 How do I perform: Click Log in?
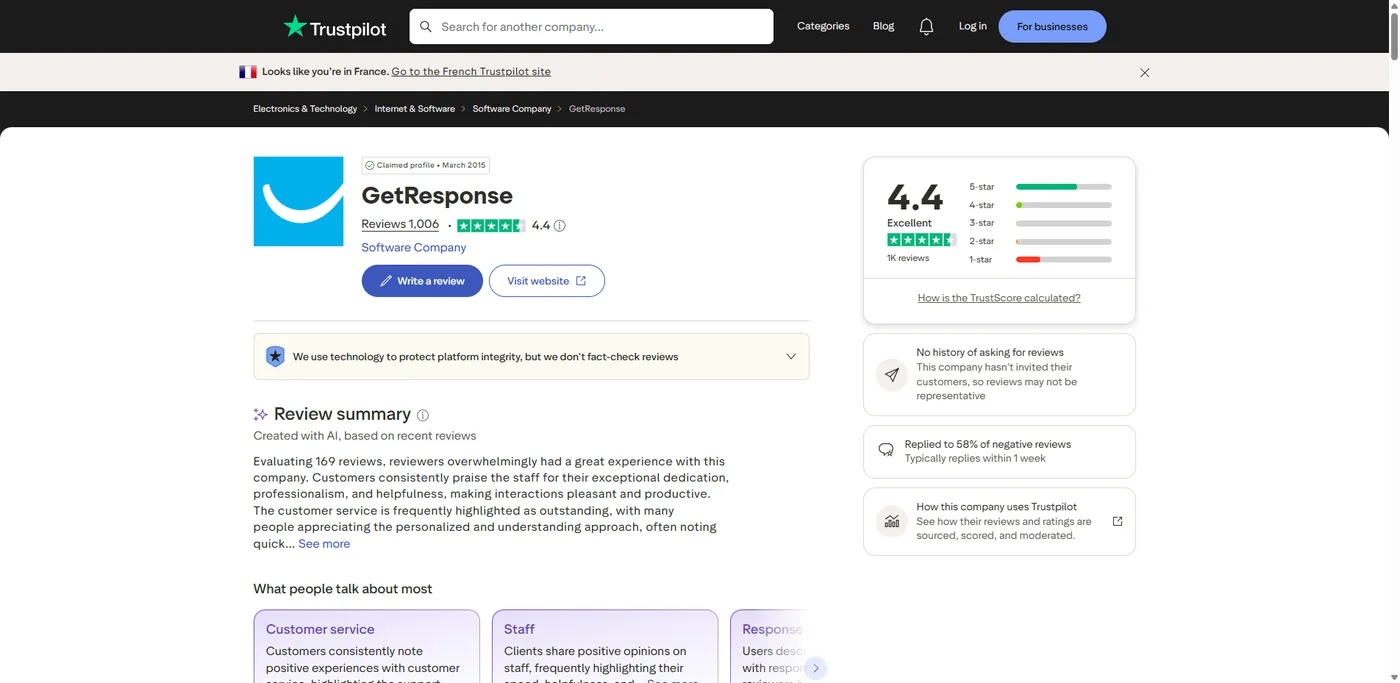coord(972,26)
